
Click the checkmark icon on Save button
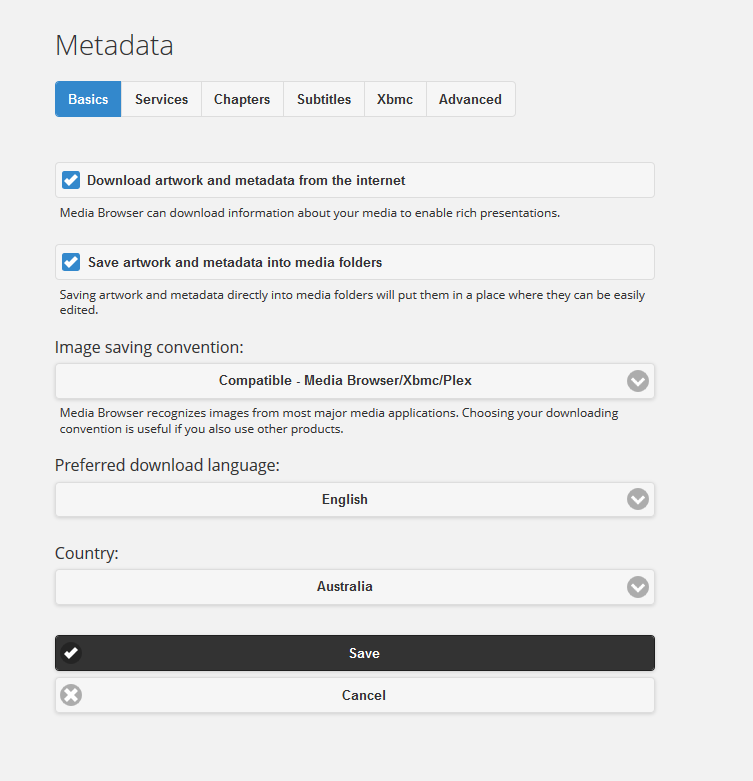(x=71, y=653)
